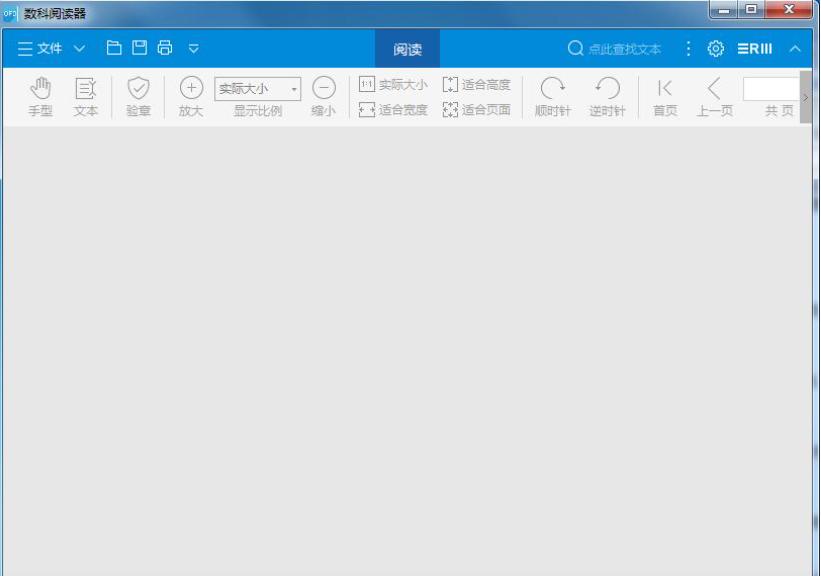Select the 文本 text selection tool
Screen dimensions: 821x576
pyautogui.click(x=85, y=97)
